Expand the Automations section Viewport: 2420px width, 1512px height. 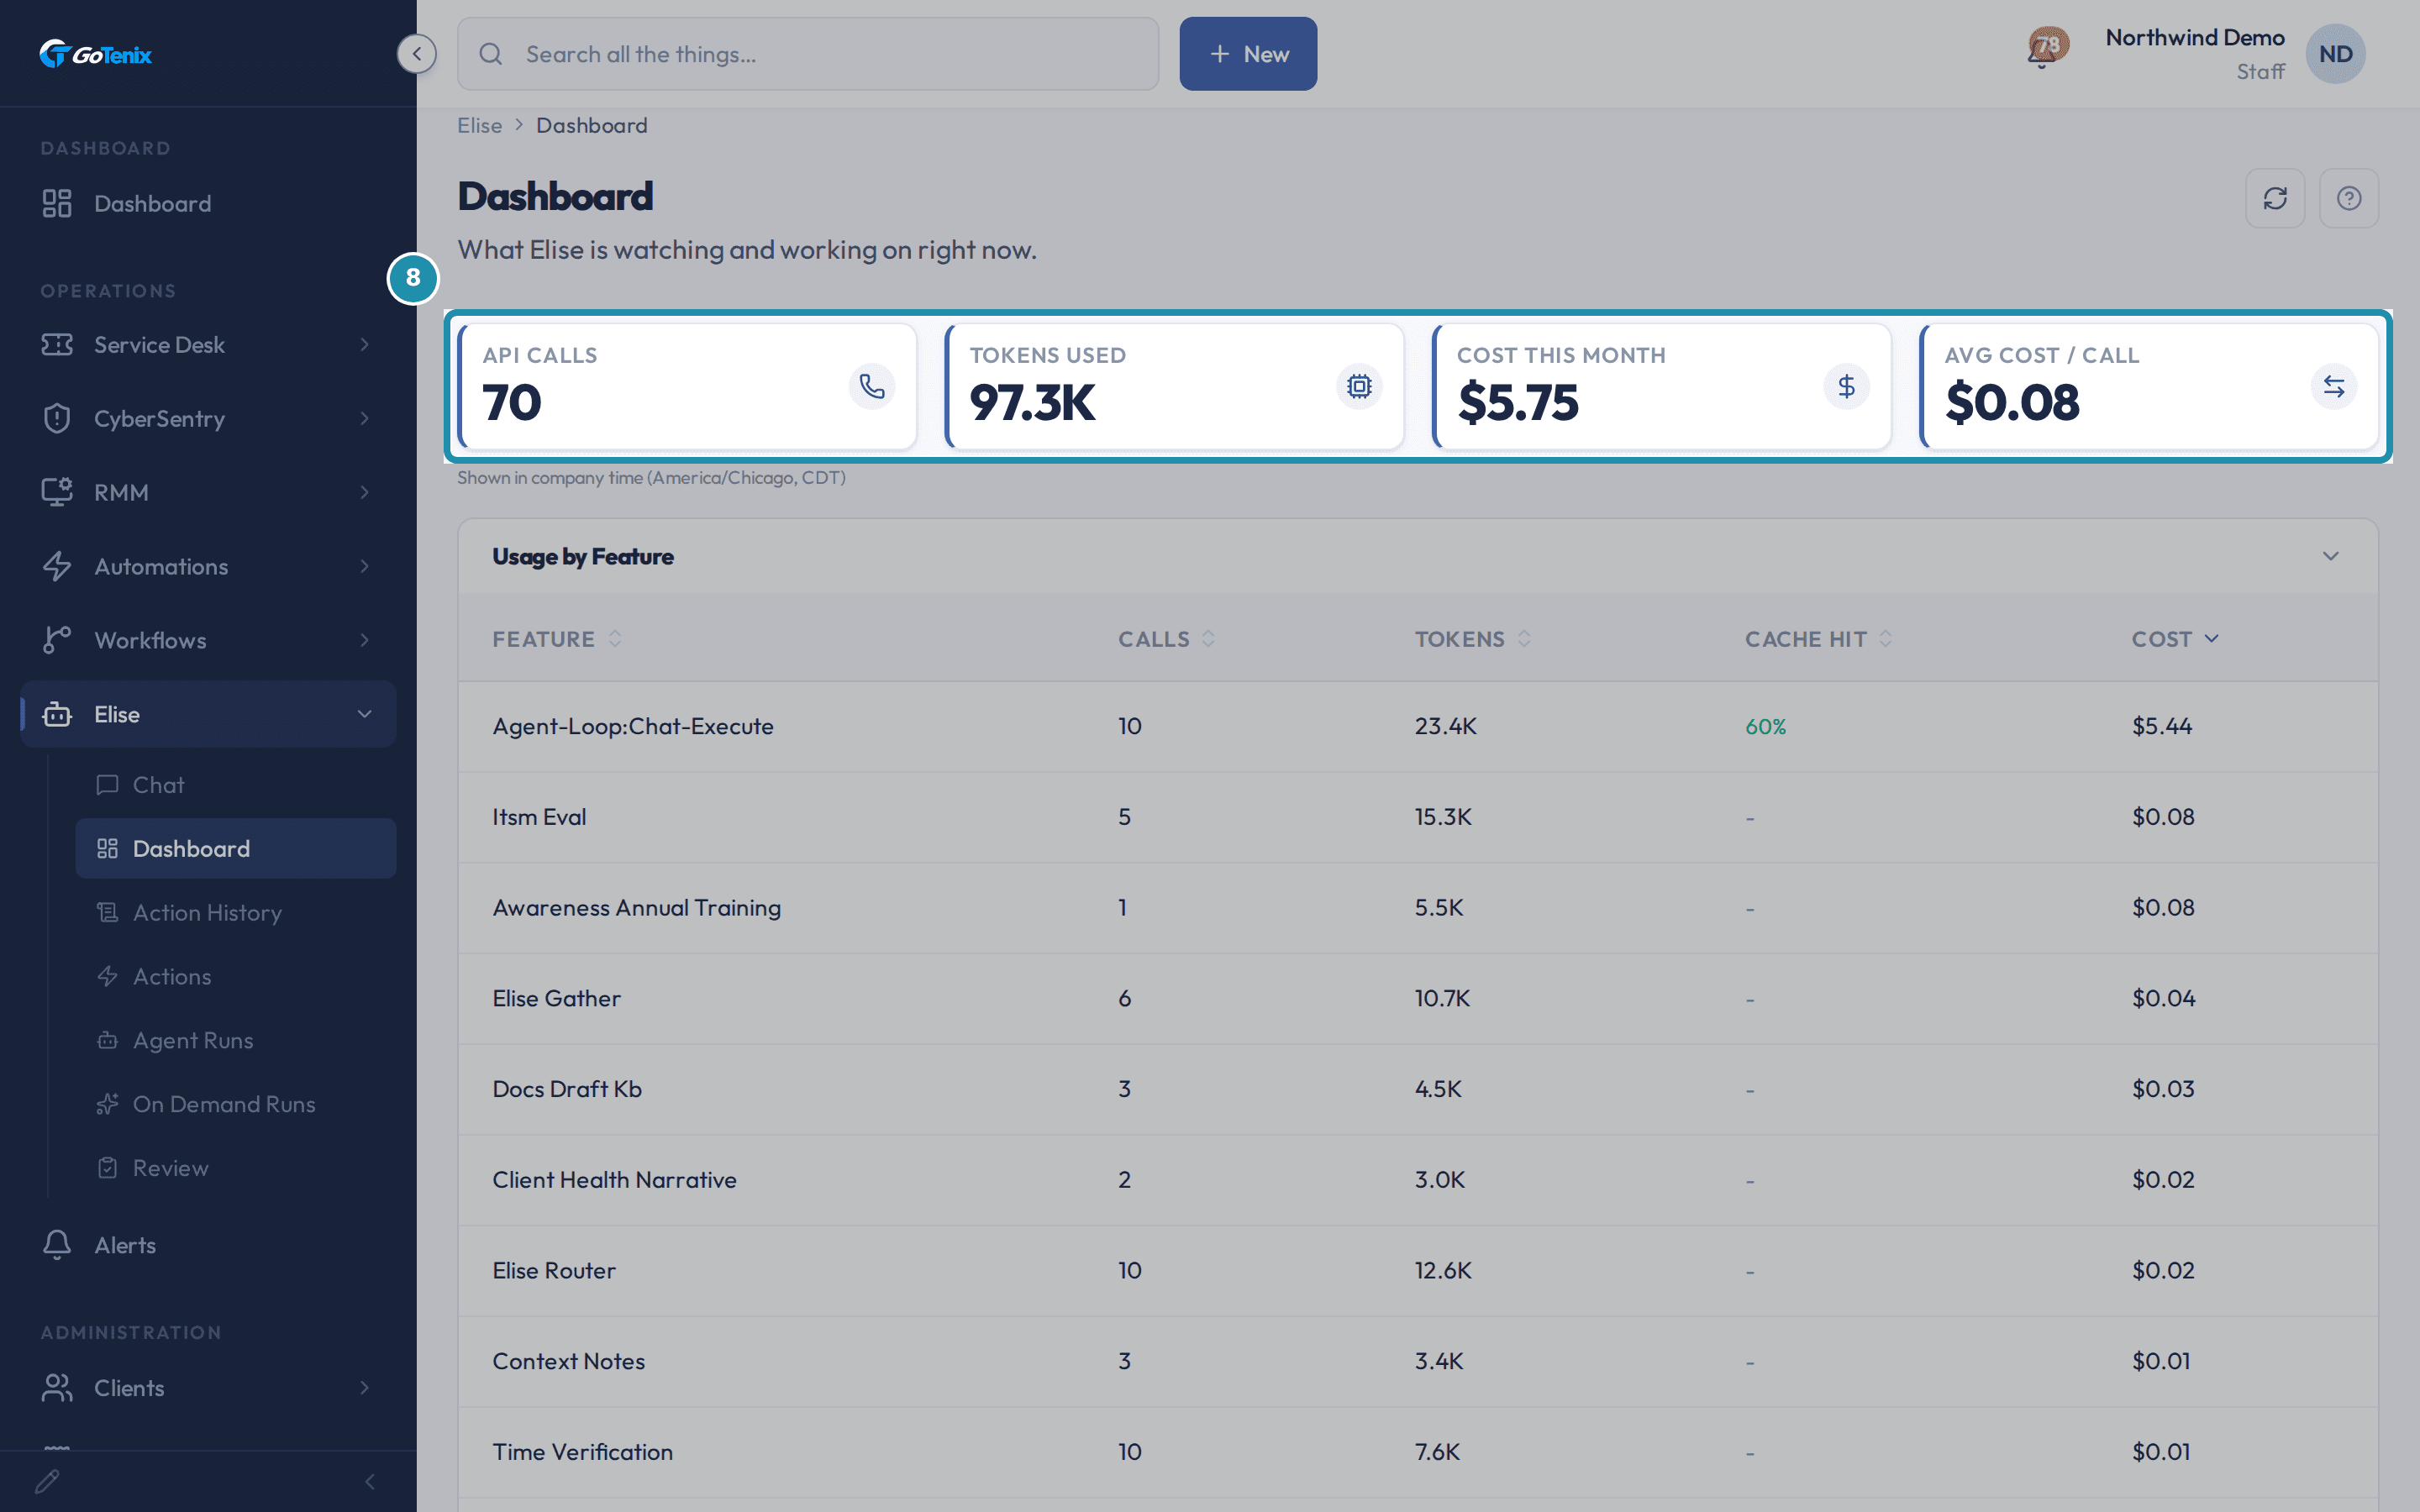pyautogui.click(x=208, y=566)
